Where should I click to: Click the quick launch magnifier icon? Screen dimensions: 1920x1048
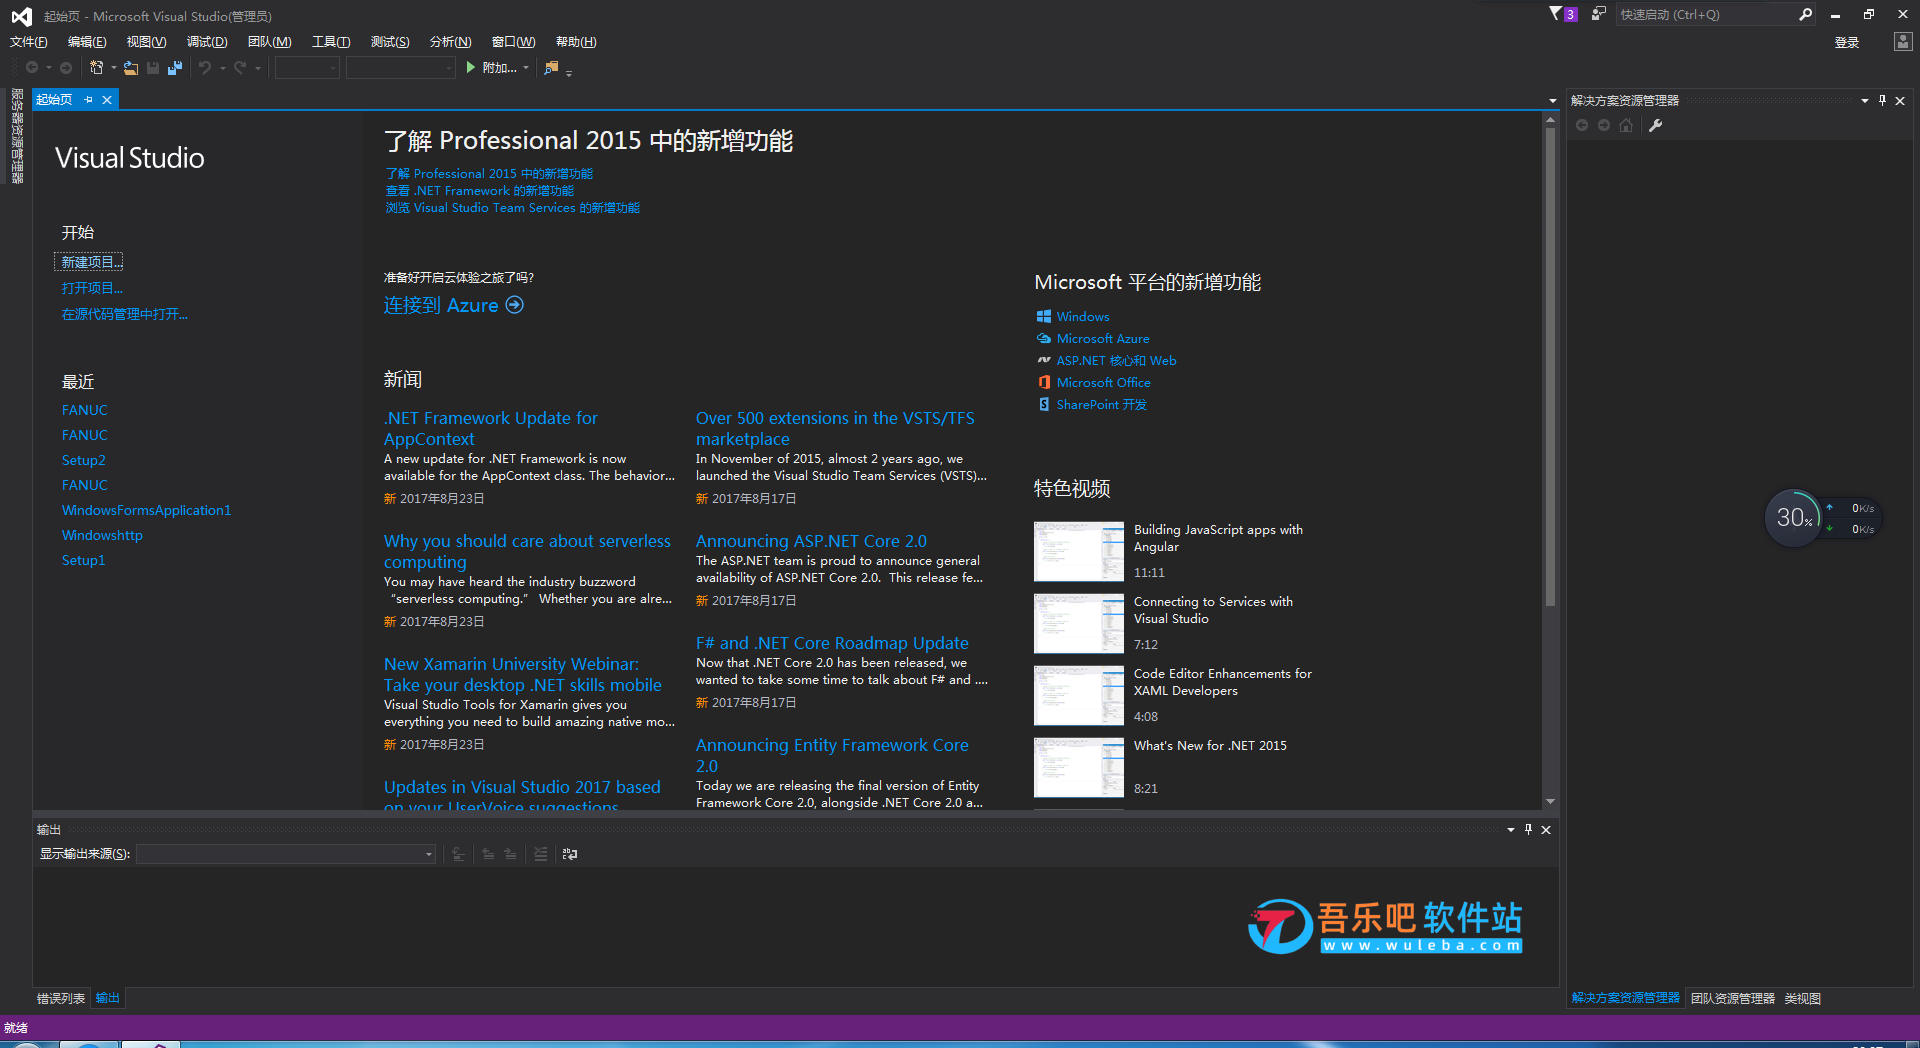coord(1805,14)
